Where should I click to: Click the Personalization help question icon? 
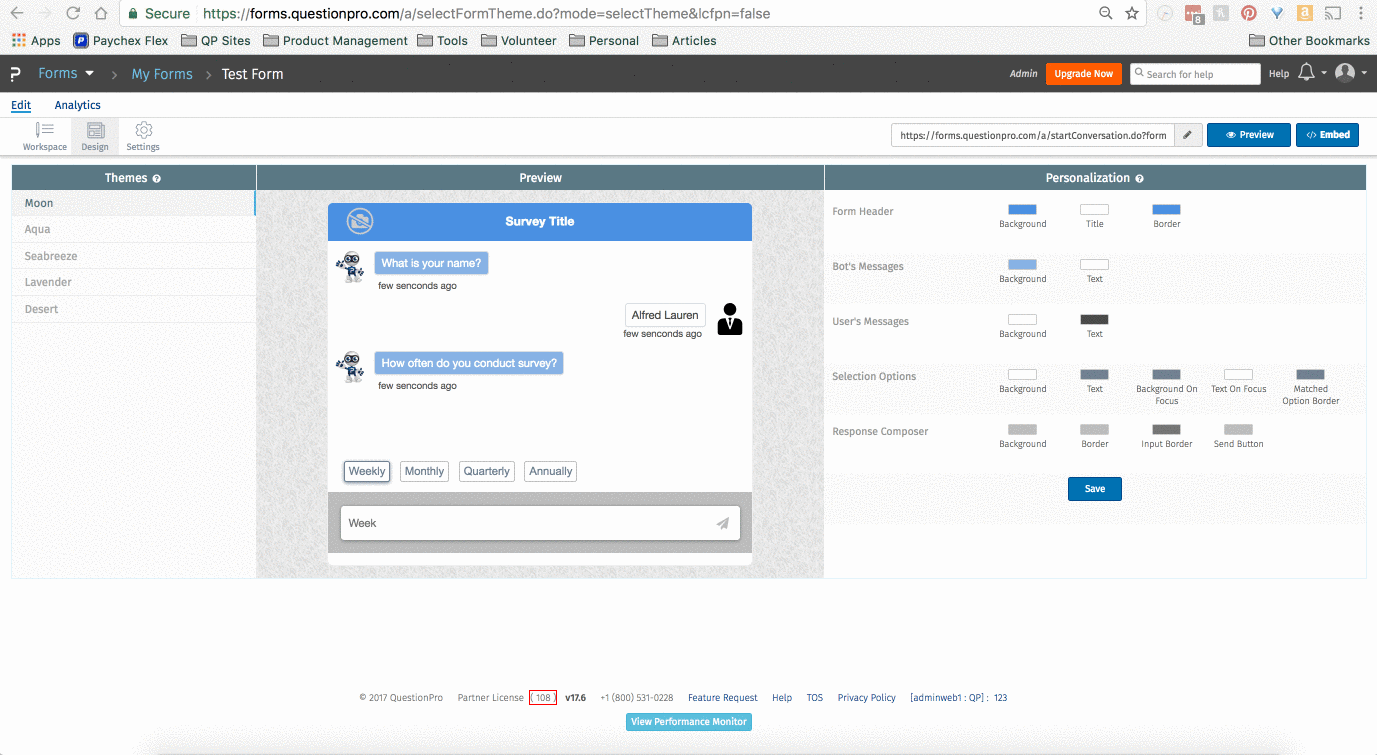click(x=1140, y=178)
